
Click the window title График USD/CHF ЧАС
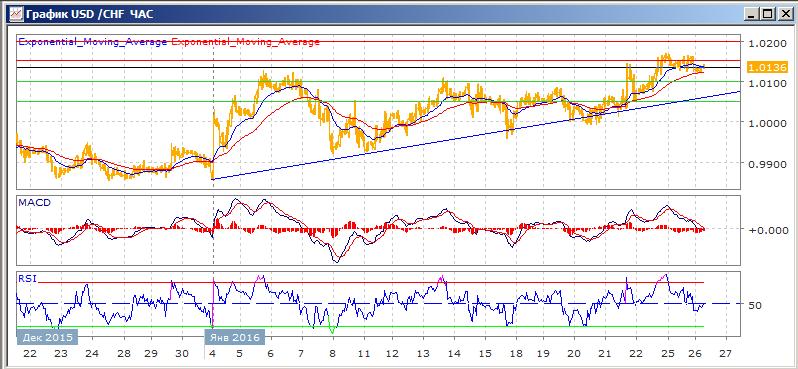(x=89, y=14)
